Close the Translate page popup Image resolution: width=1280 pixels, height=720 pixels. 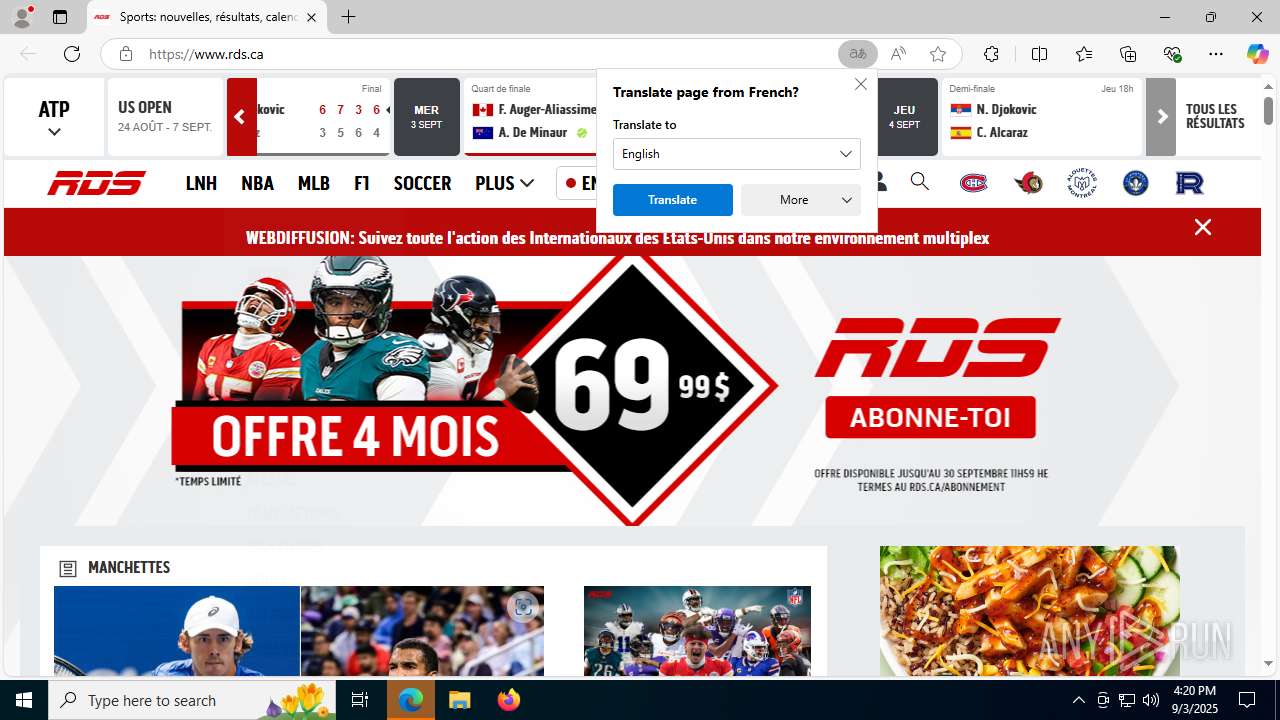(x=861, y=84)
